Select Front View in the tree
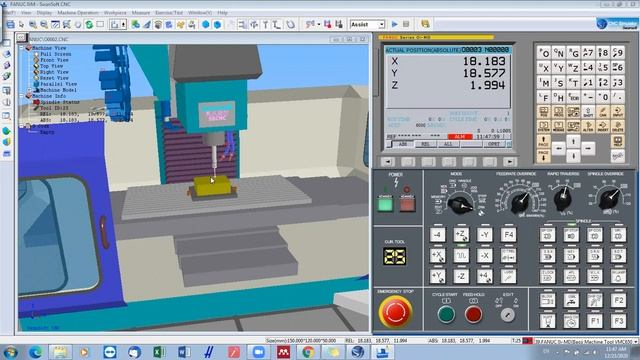The width and height of the screenshot is (640, 360). (x=54, y=60)
